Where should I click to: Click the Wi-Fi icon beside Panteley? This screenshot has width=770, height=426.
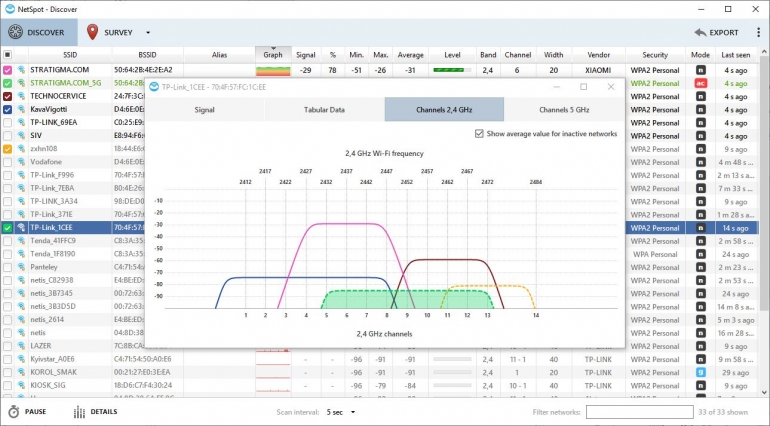tap(22, 267)
